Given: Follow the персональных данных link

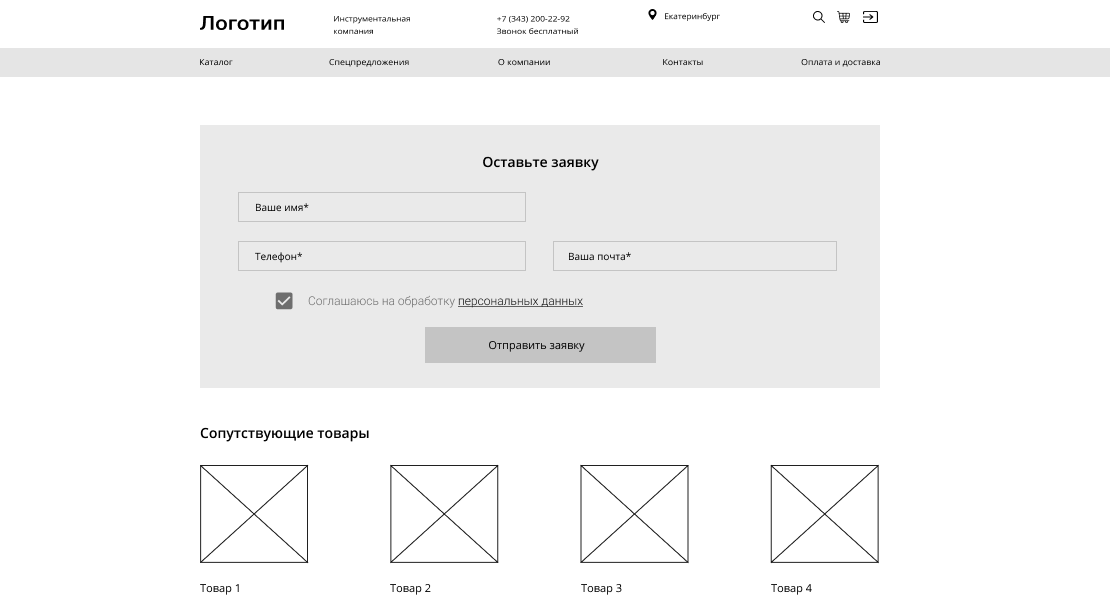Looking at the screenshot, I should coord(520,301).
